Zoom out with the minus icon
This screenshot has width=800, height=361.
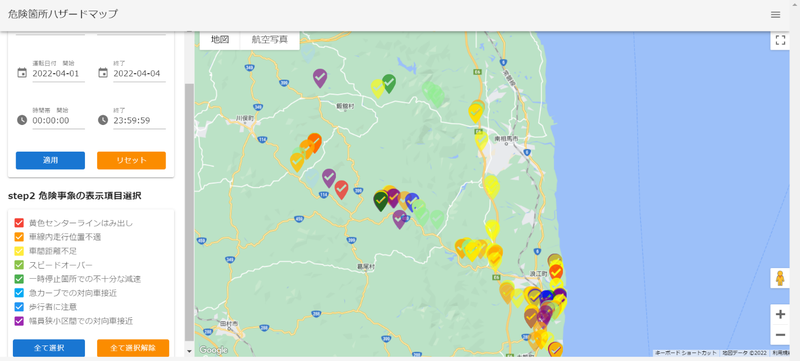pyautogui.click(x=780, y=335)
